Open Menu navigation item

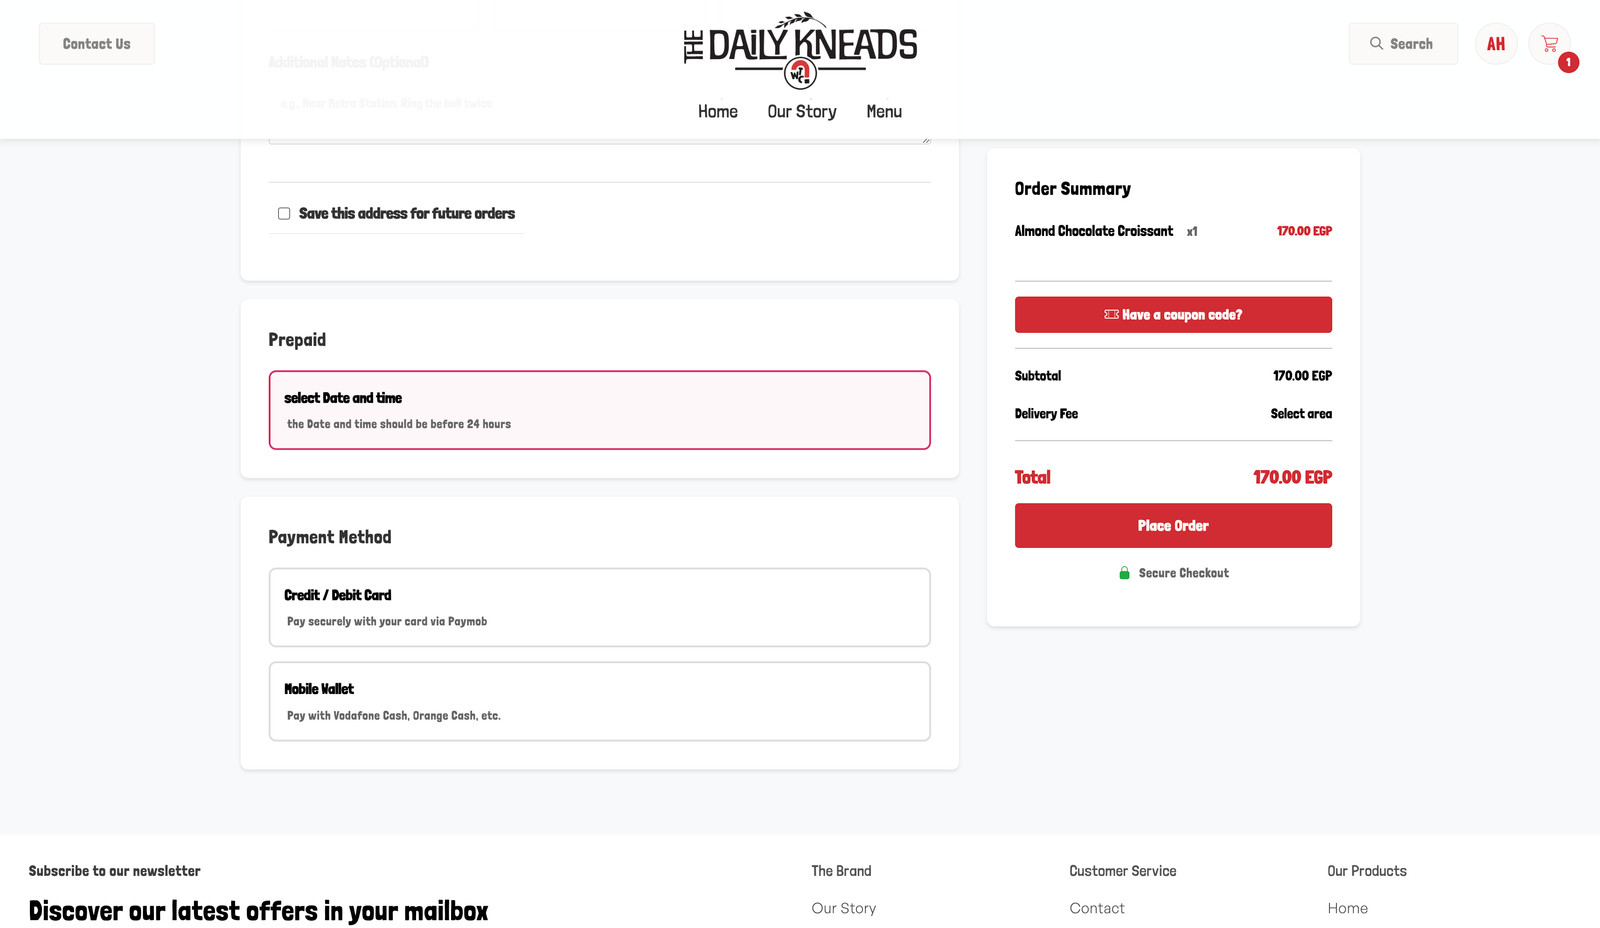(x=884, y=112)
